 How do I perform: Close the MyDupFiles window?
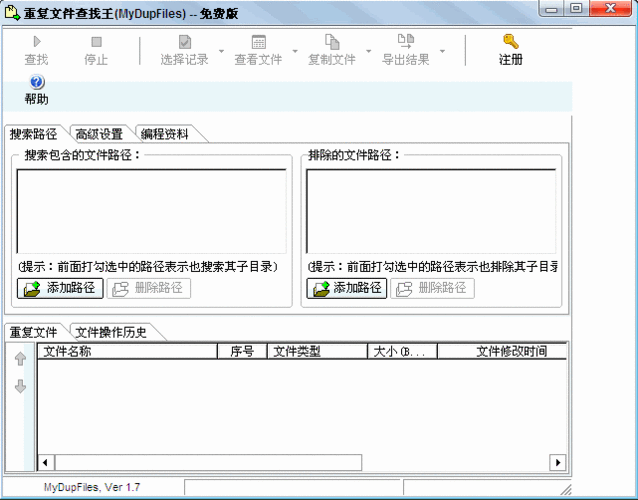610,8
